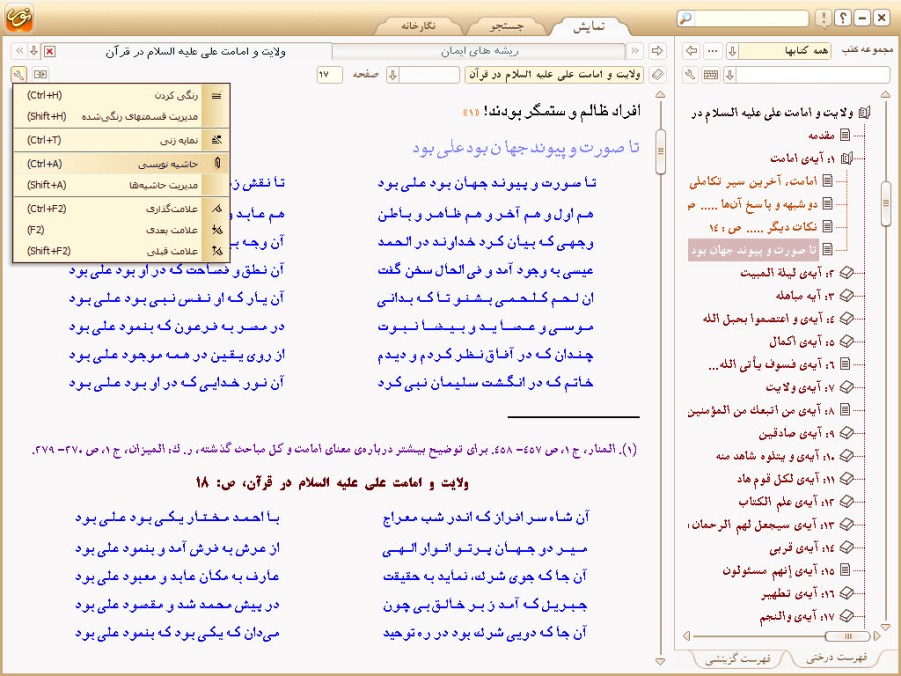
Task: Click the top search input field
Action: click(x=751, y=18)
